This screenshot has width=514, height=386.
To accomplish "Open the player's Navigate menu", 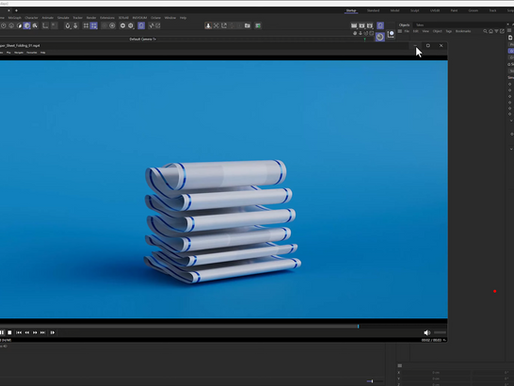I will [x=19, y=53].
